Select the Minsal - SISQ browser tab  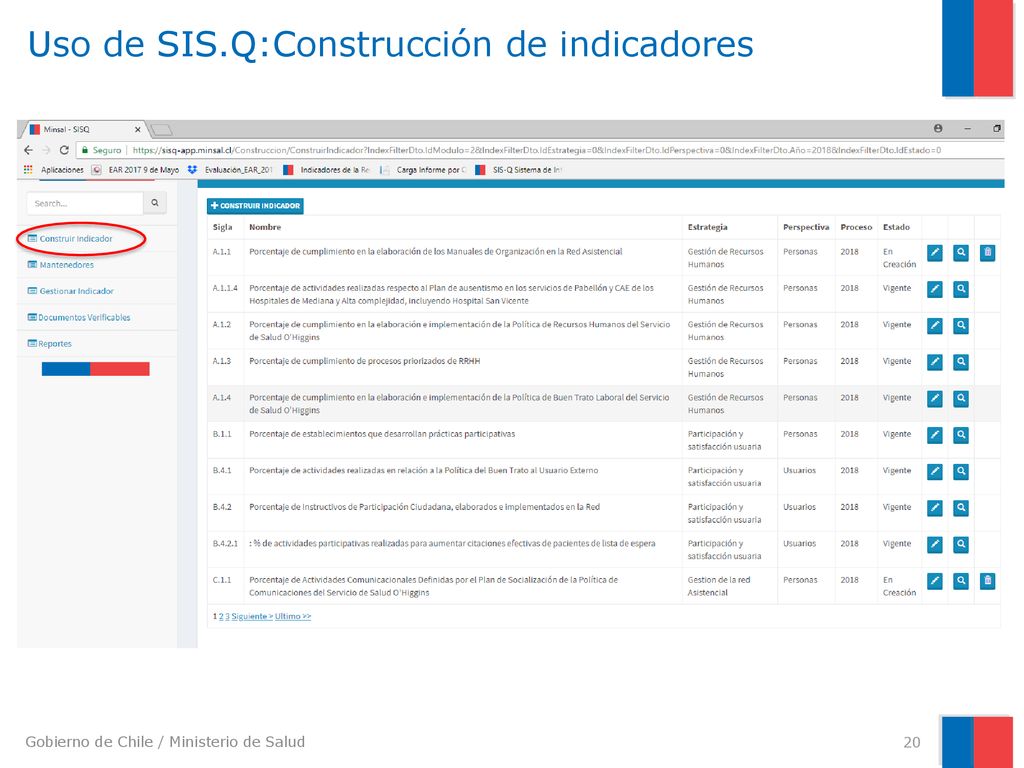pos(84,129)
